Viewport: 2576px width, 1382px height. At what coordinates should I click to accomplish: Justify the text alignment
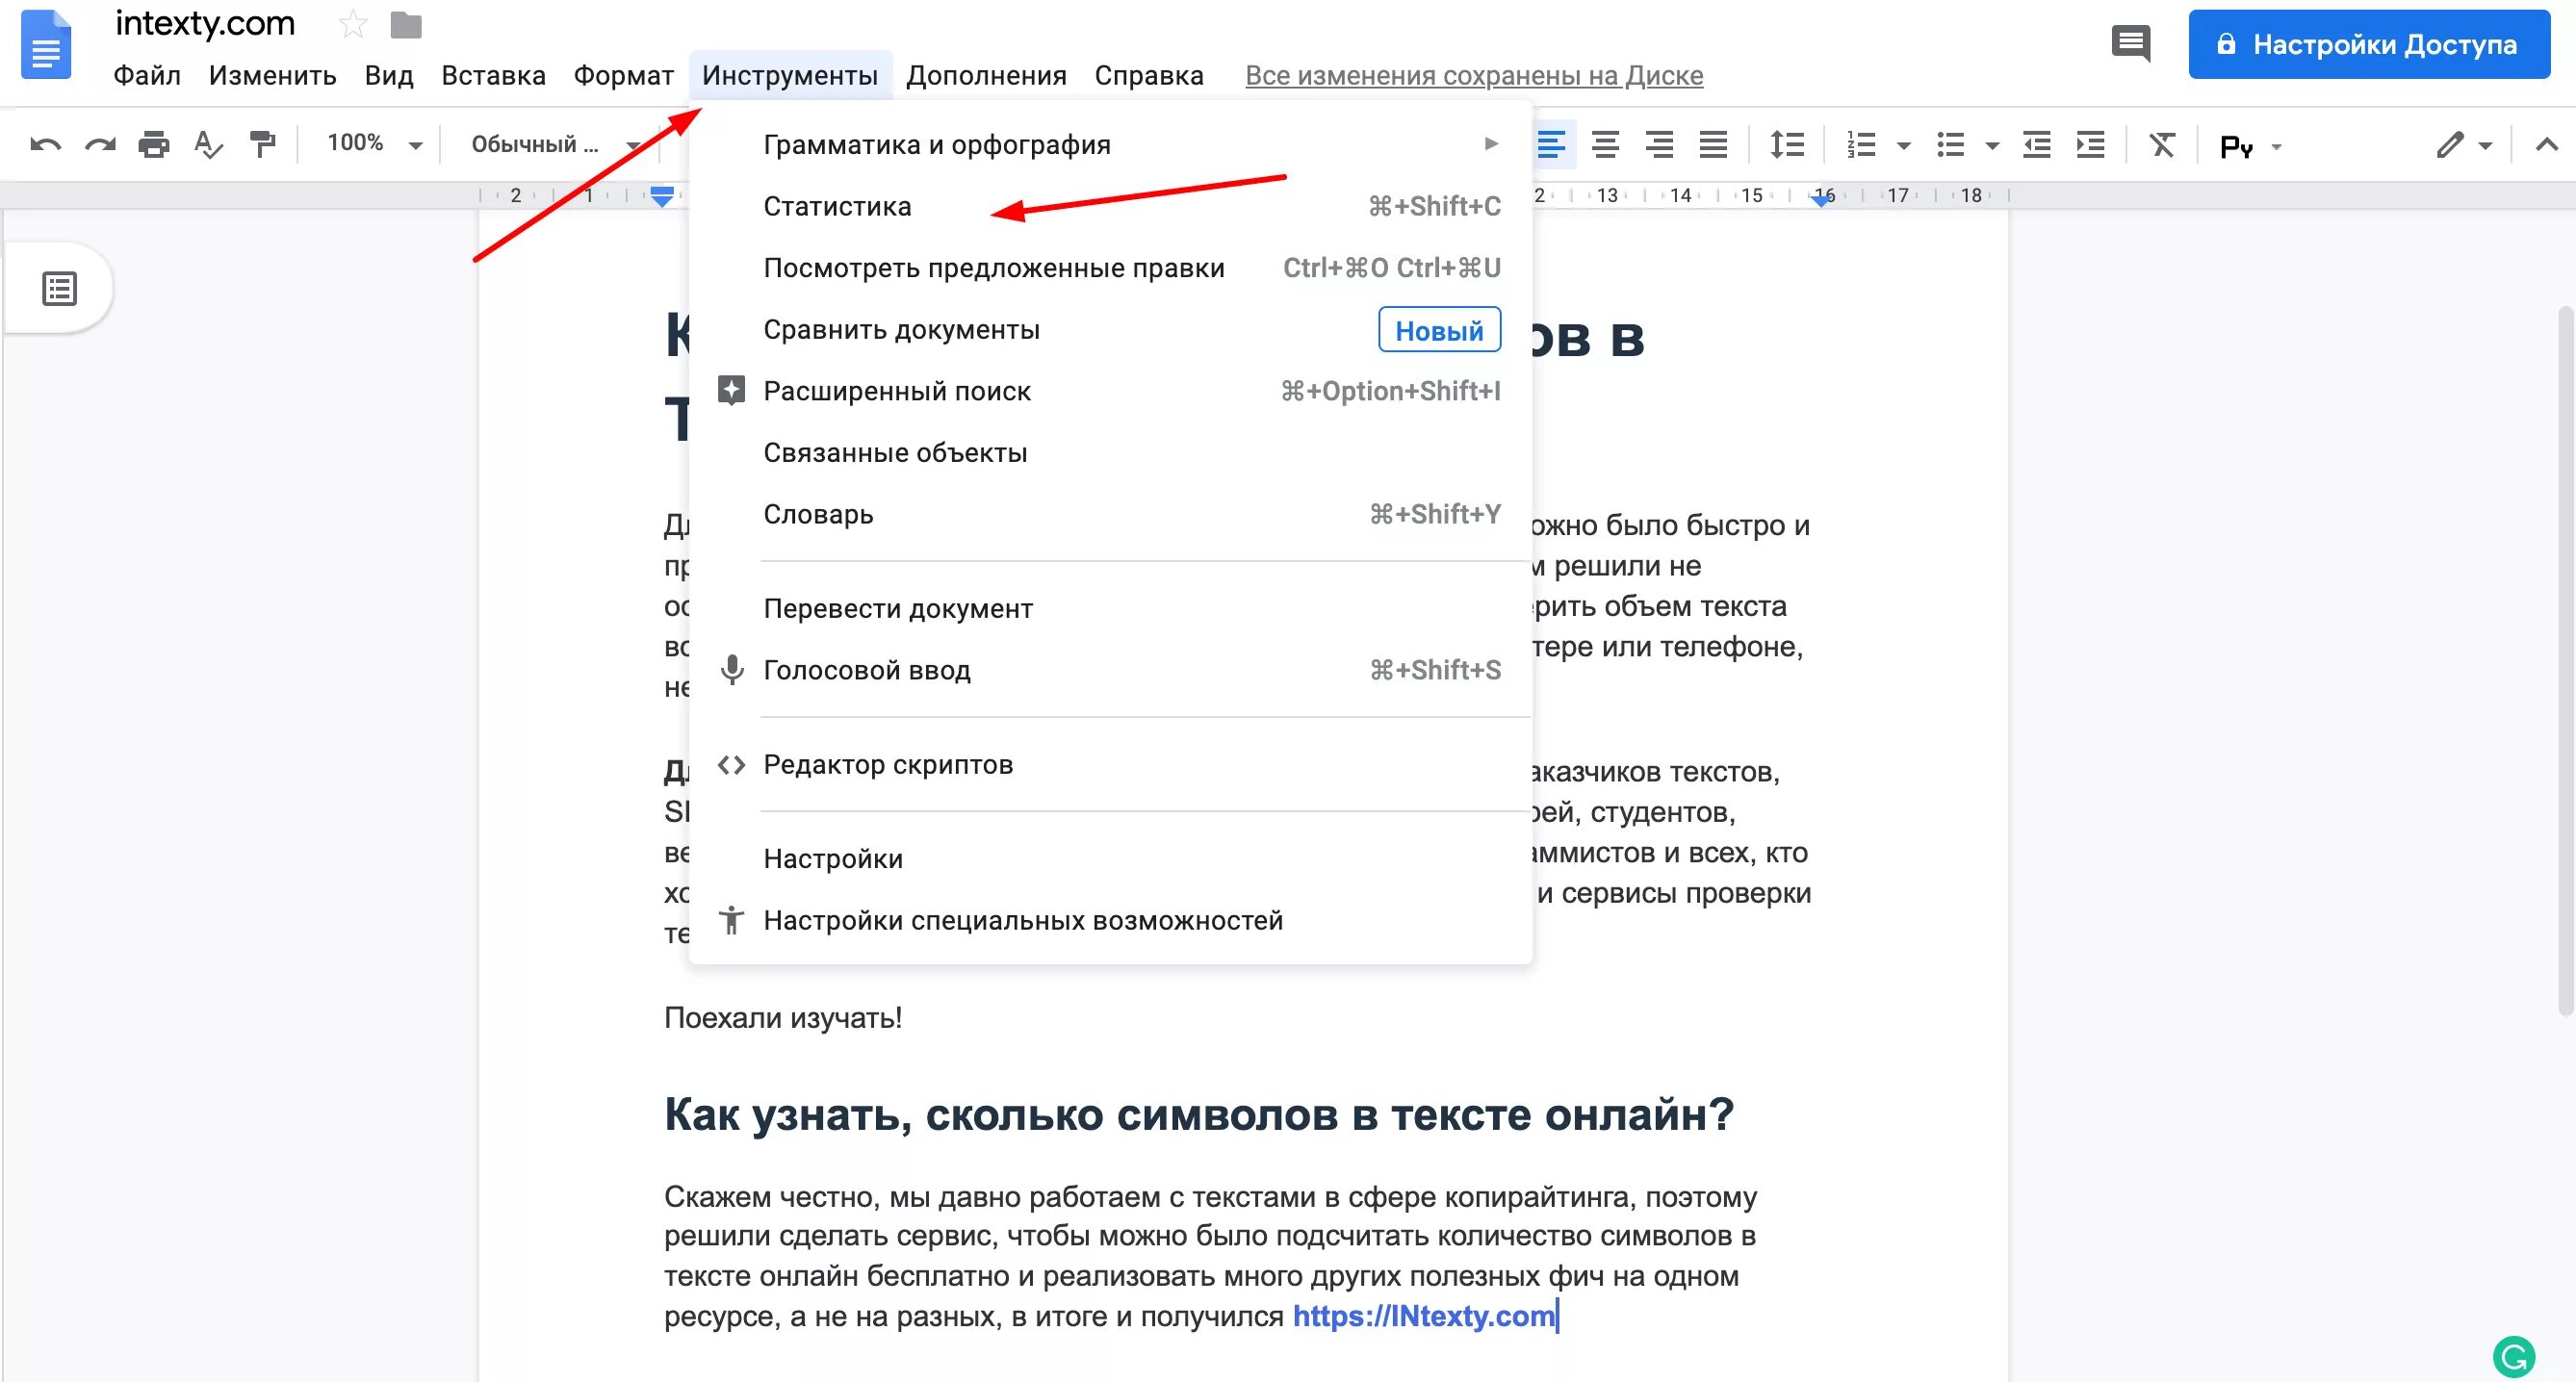click(1713, 145)
